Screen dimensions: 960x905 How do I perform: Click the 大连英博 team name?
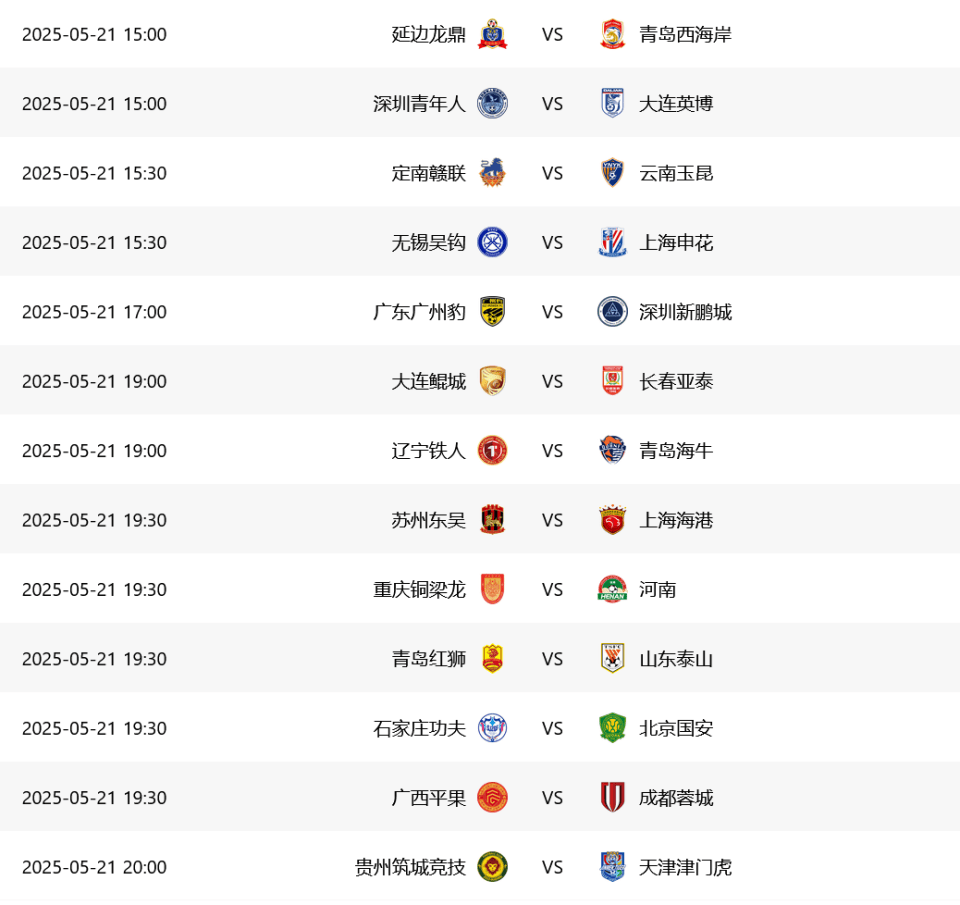coord(676,104)
